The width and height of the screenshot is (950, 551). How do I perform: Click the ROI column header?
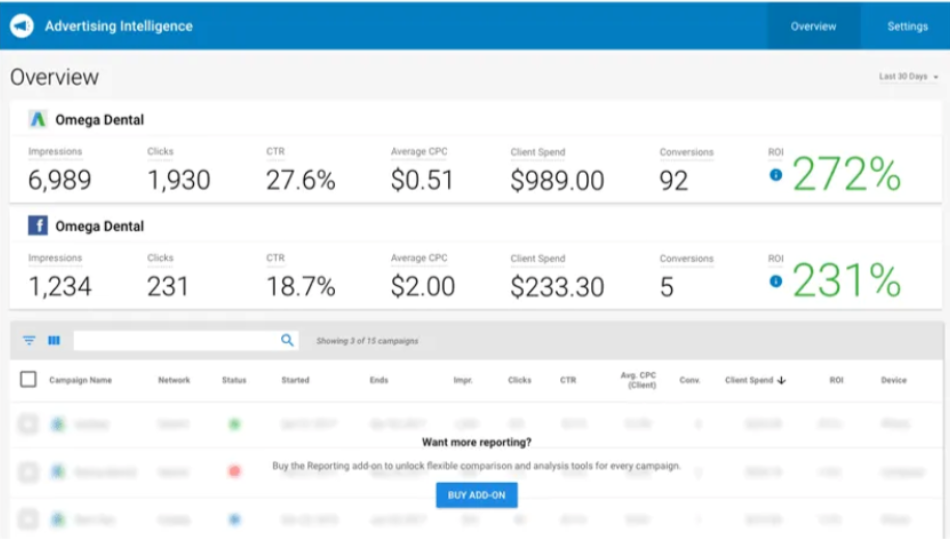[835, 380]
